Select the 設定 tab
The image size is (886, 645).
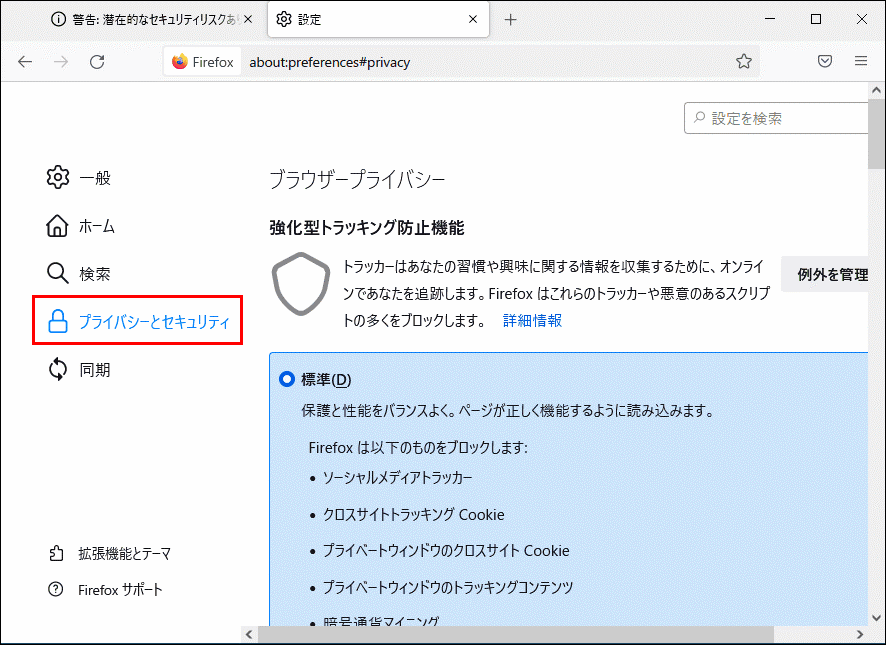coord(378,19)
